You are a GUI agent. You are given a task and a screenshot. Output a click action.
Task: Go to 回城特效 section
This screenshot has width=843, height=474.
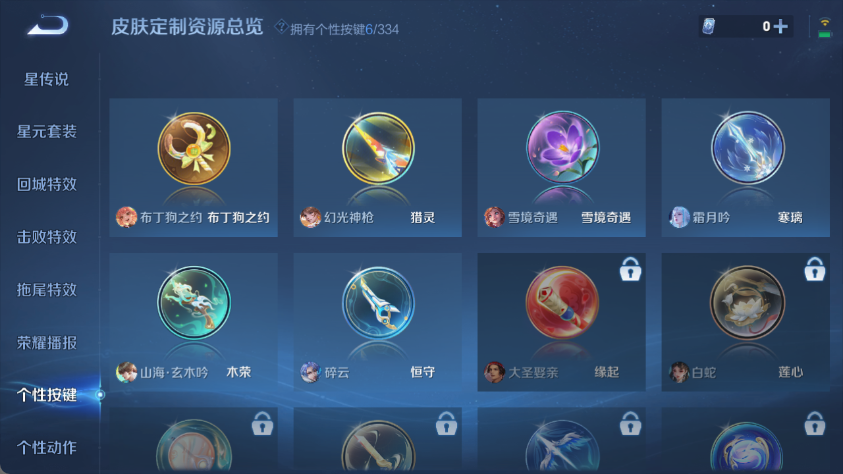(x=47, y=184)
